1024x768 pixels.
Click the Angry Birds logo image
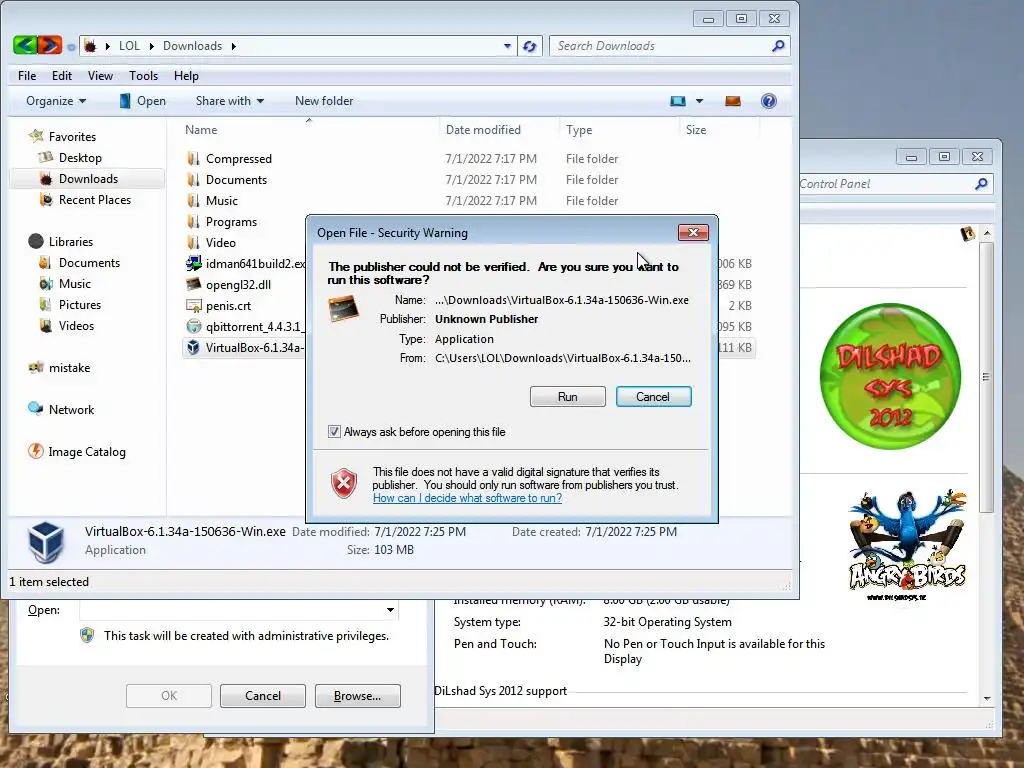[x=907, y=544]
